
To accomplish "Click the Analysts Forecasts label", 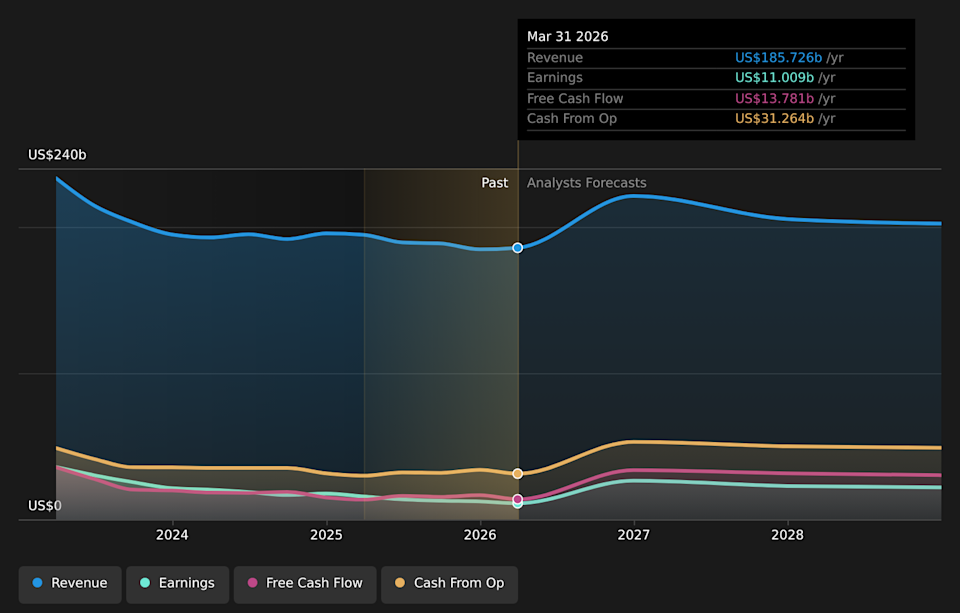I will [x=587, y=183].
